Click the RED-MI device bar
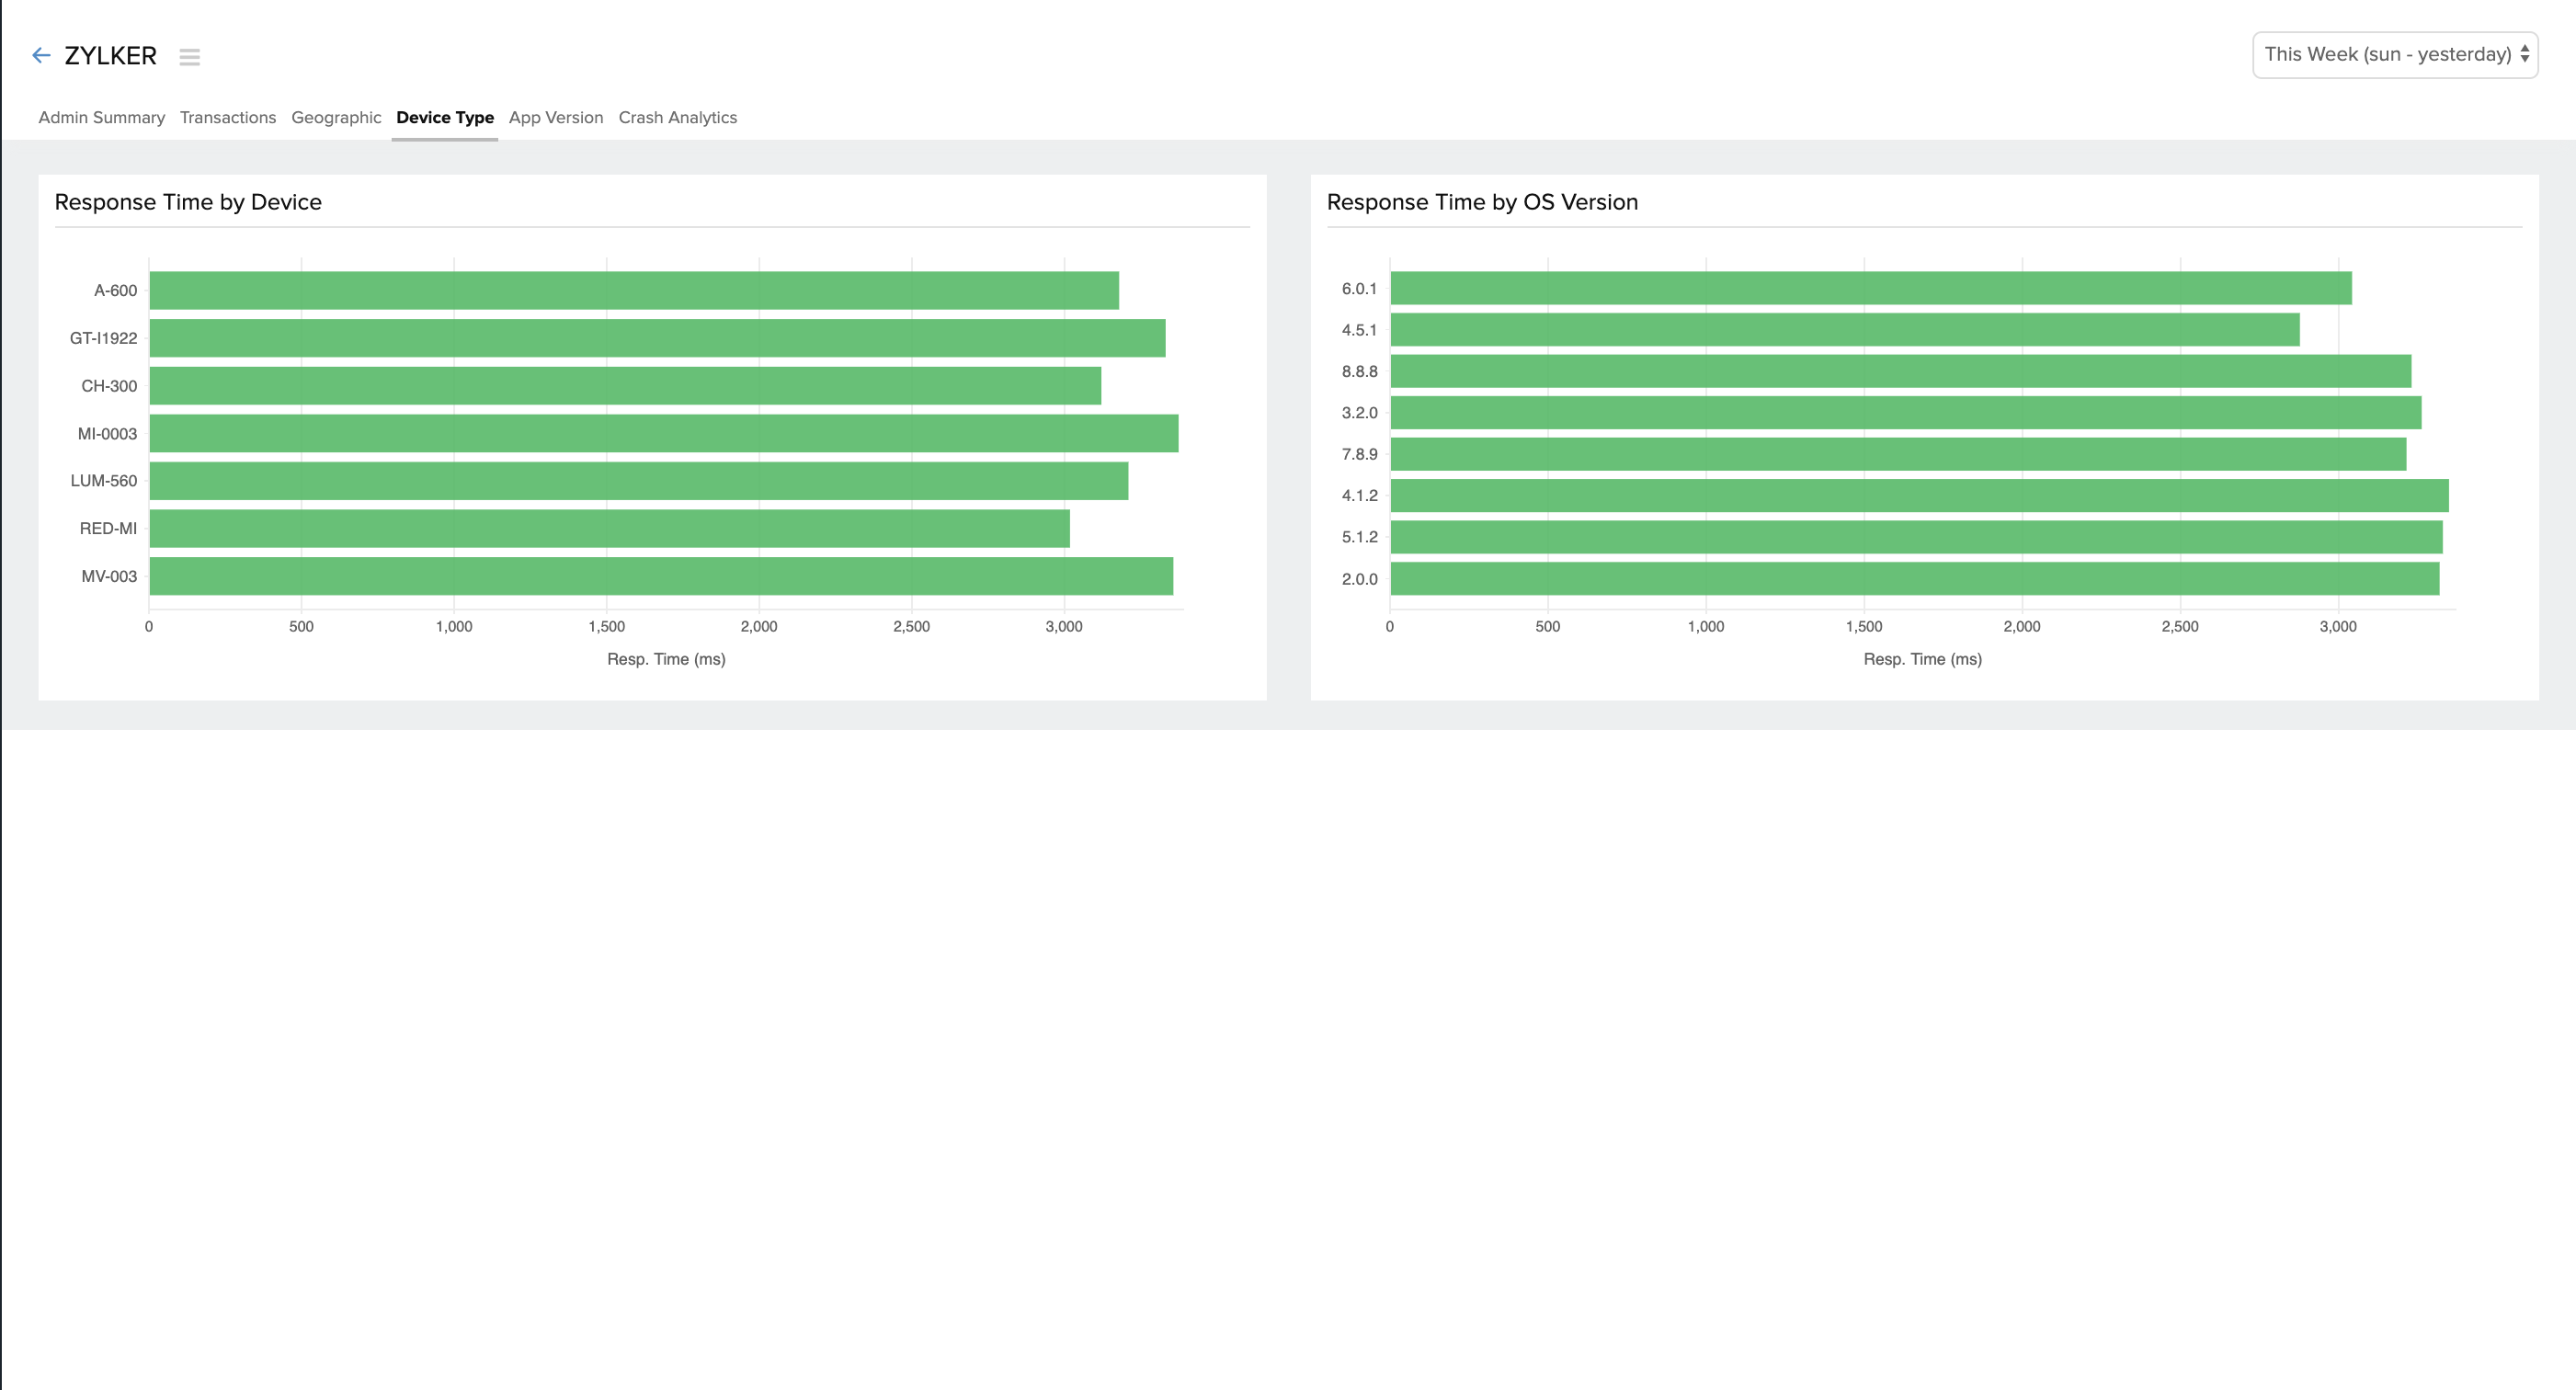This screenshot has height=1390, width=2576. coord(609,528)
